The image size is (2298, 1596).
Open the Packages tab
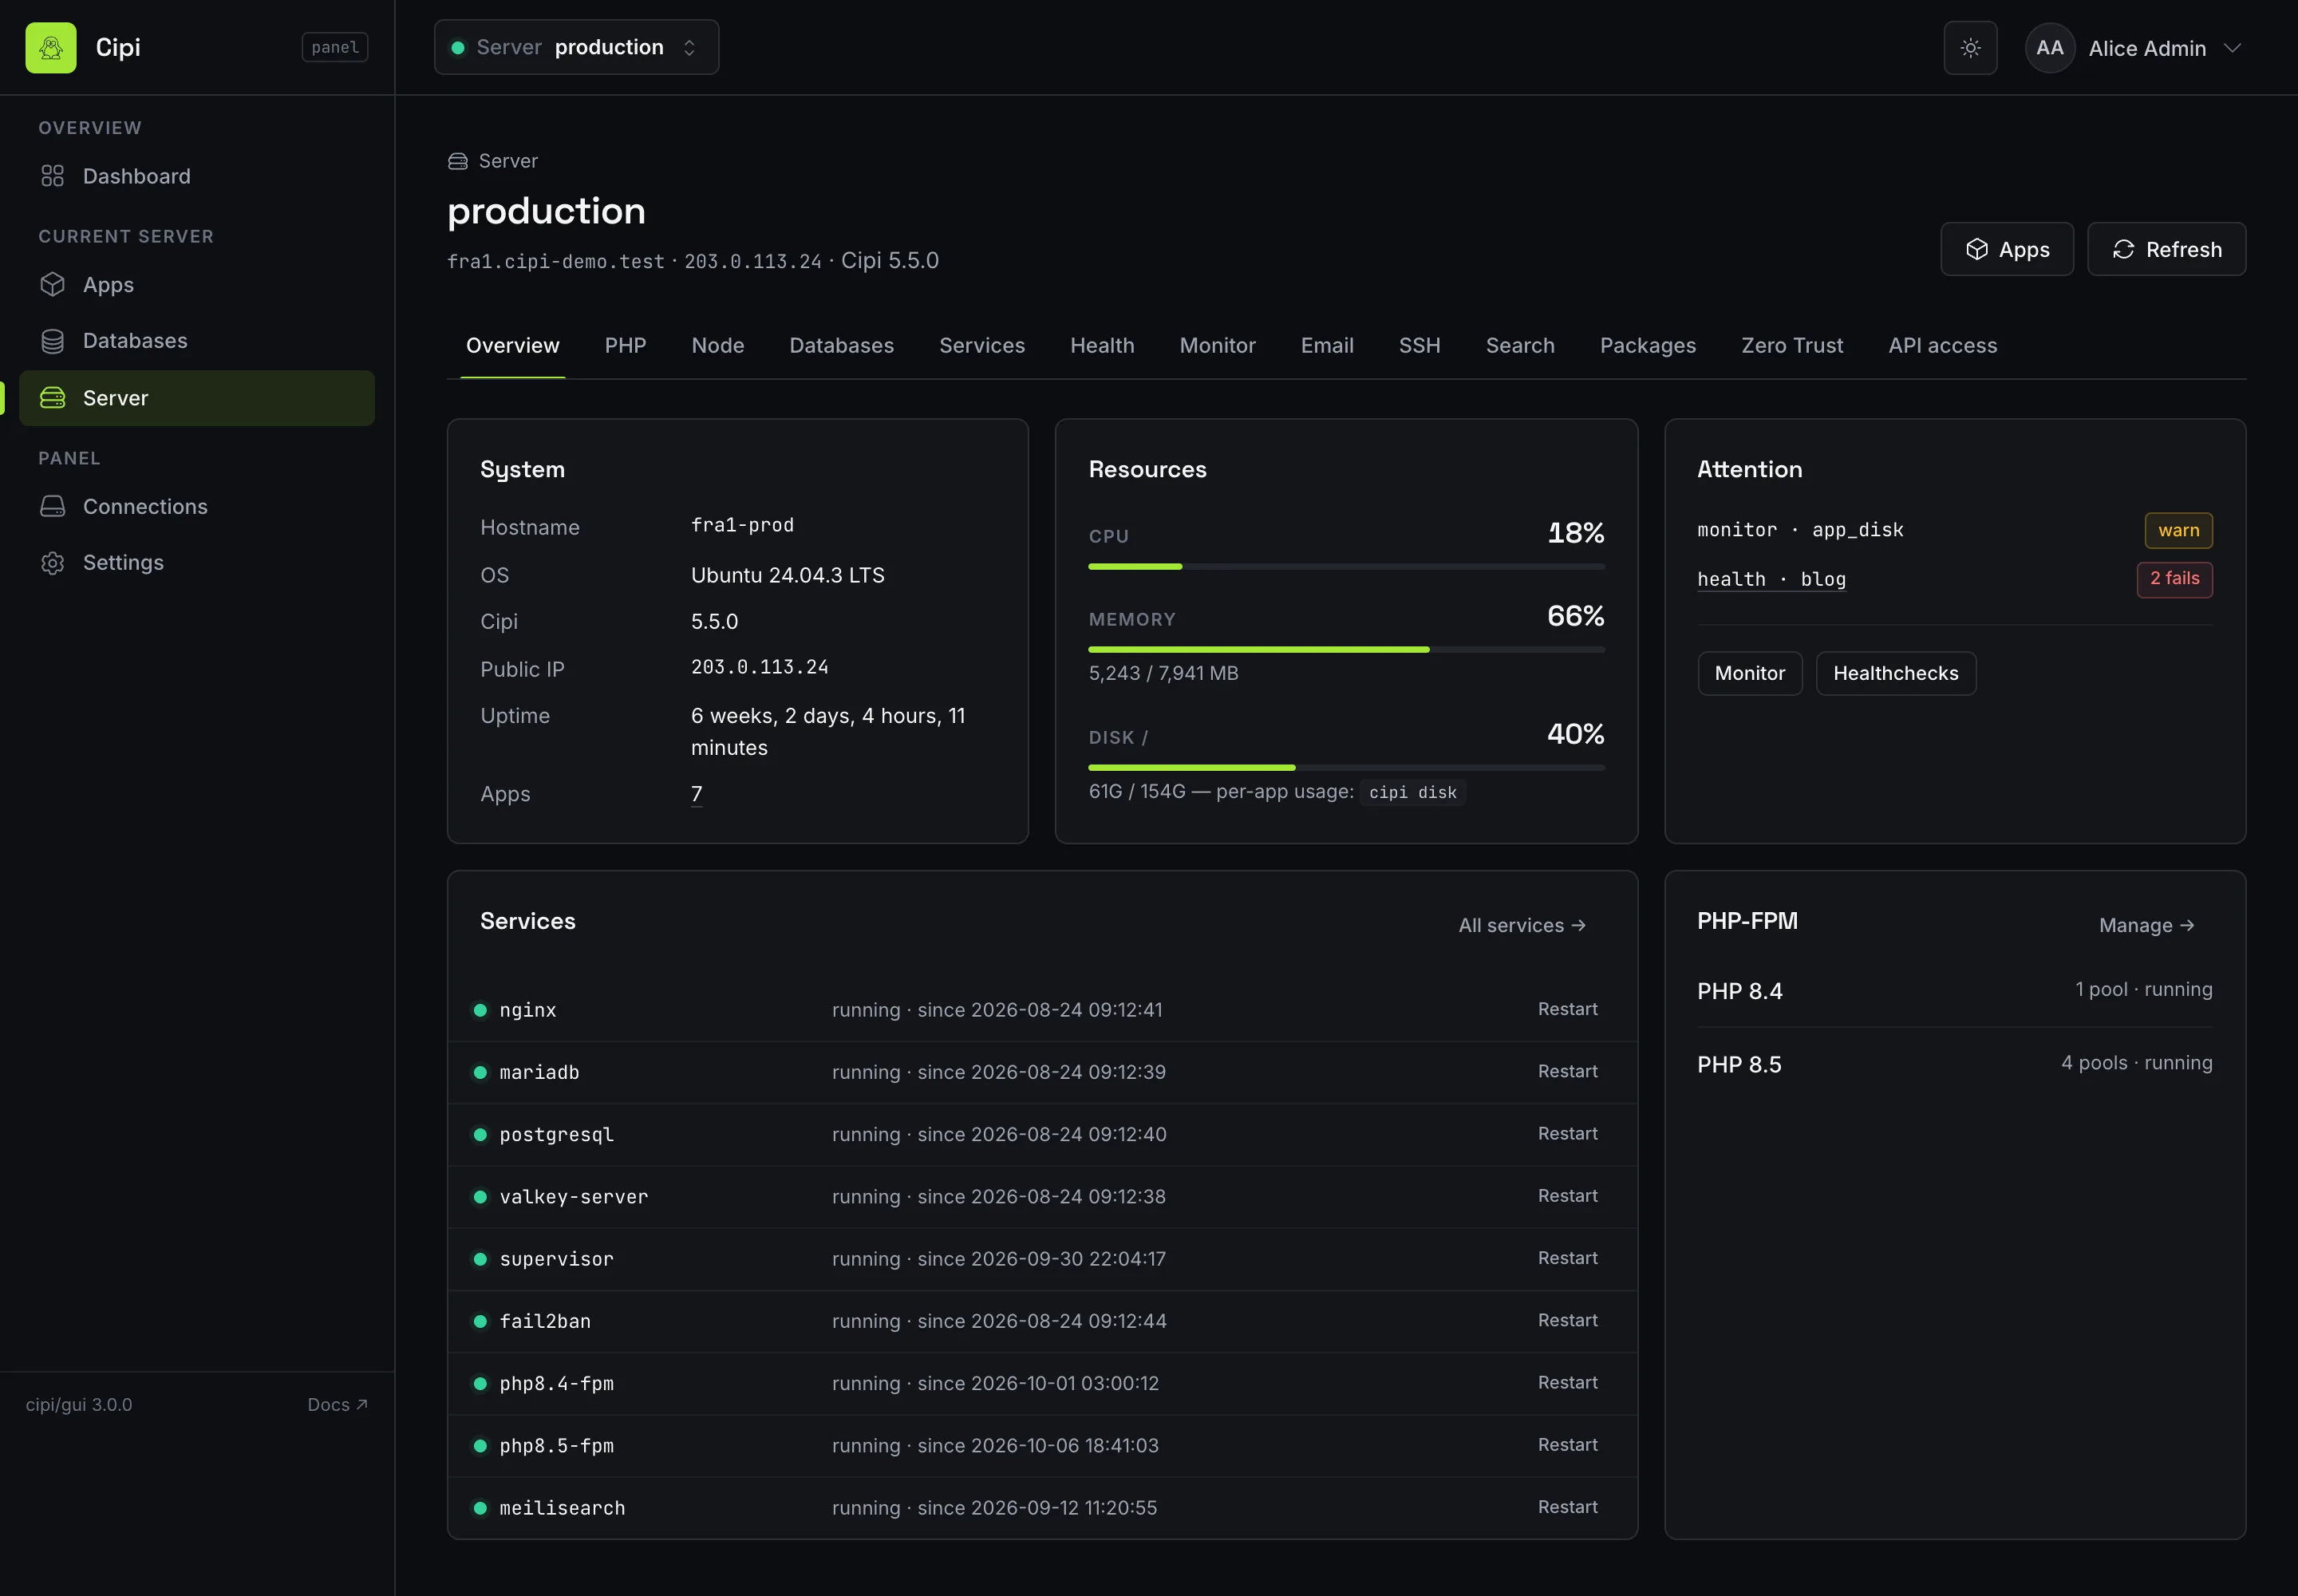click(x=1647, y=346)
